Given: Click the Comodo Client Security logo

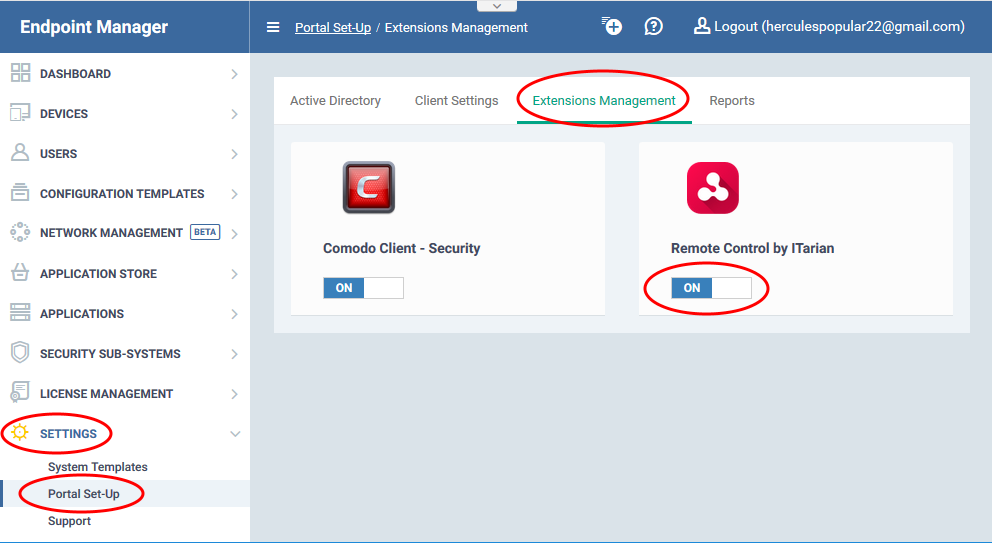Looking at the screenshot, I should pyautogui.click(x=369, y=187).
